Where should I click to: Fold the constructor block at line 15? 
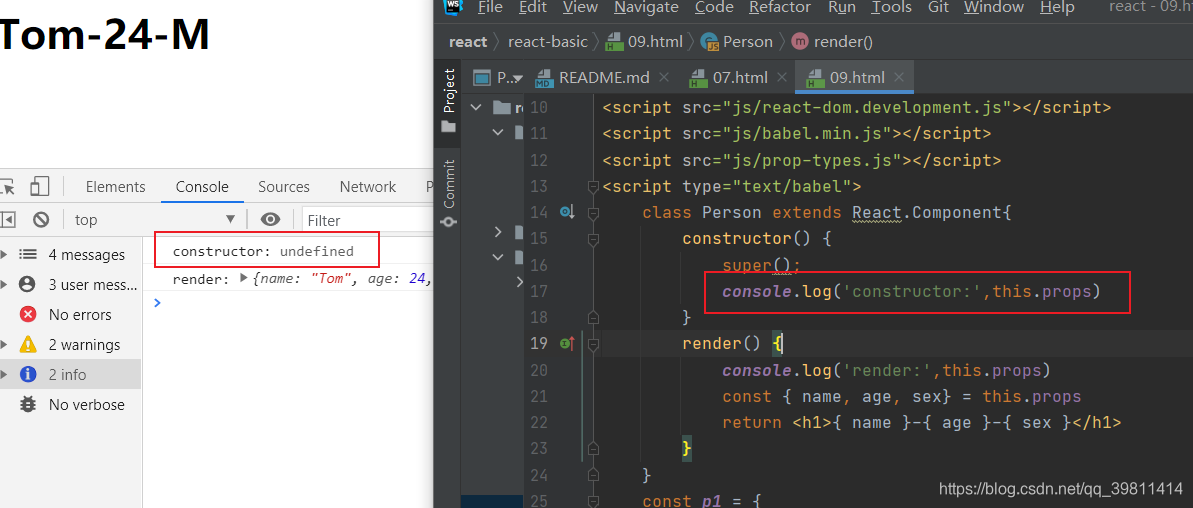click(593, 239)
